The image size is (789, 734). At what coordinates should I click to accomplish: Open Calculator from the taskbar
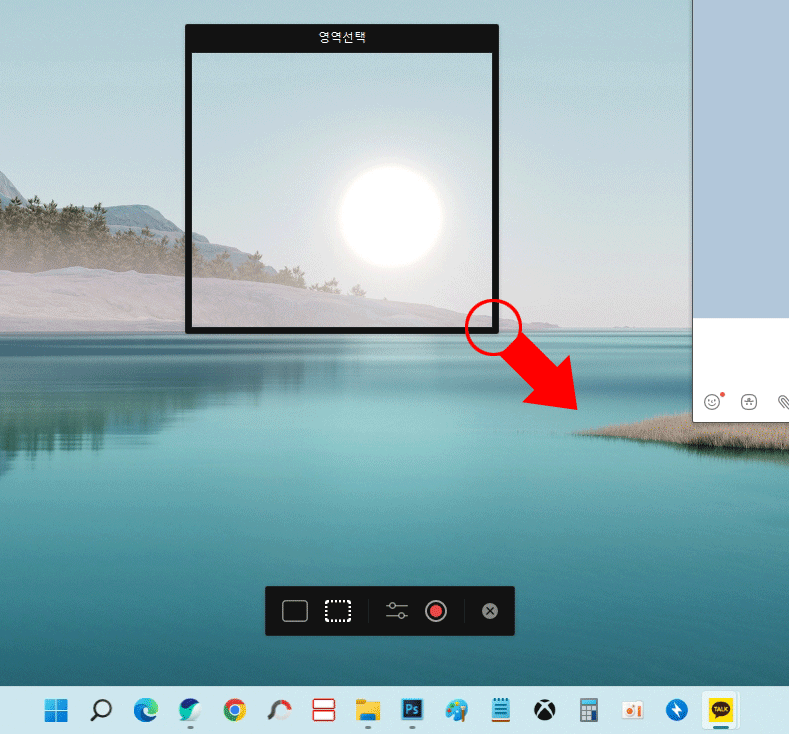(x=589, y=710)
